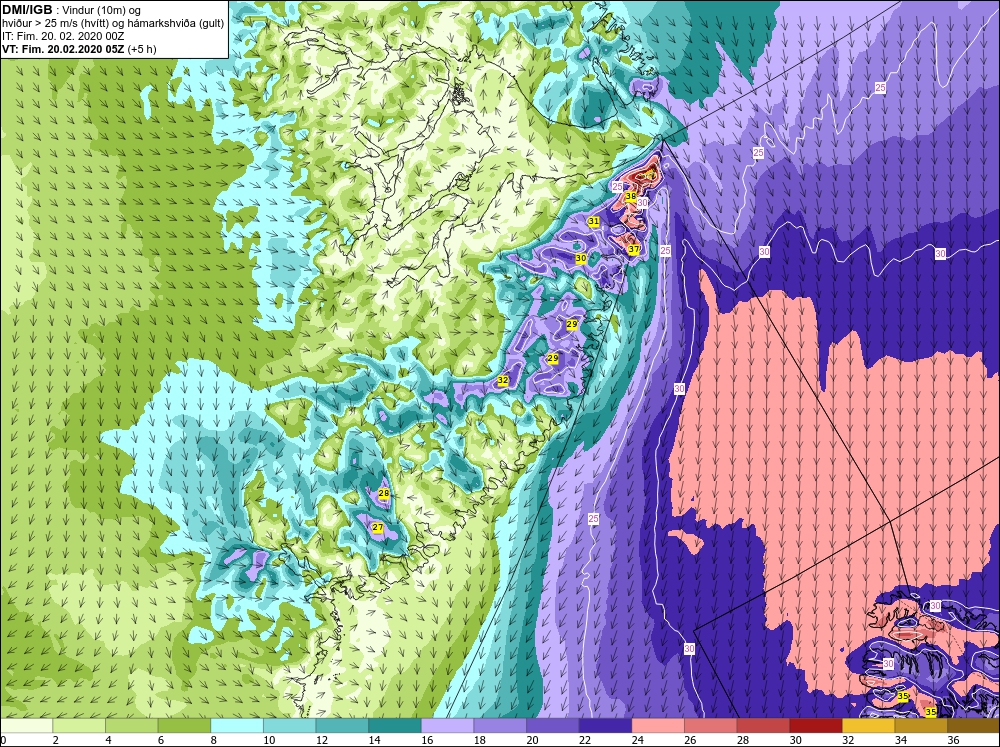Click the 12–14 m/s teal legend swatch
Screen dimensions: 1000x747
pyautogui.click(x=342, y=725)
